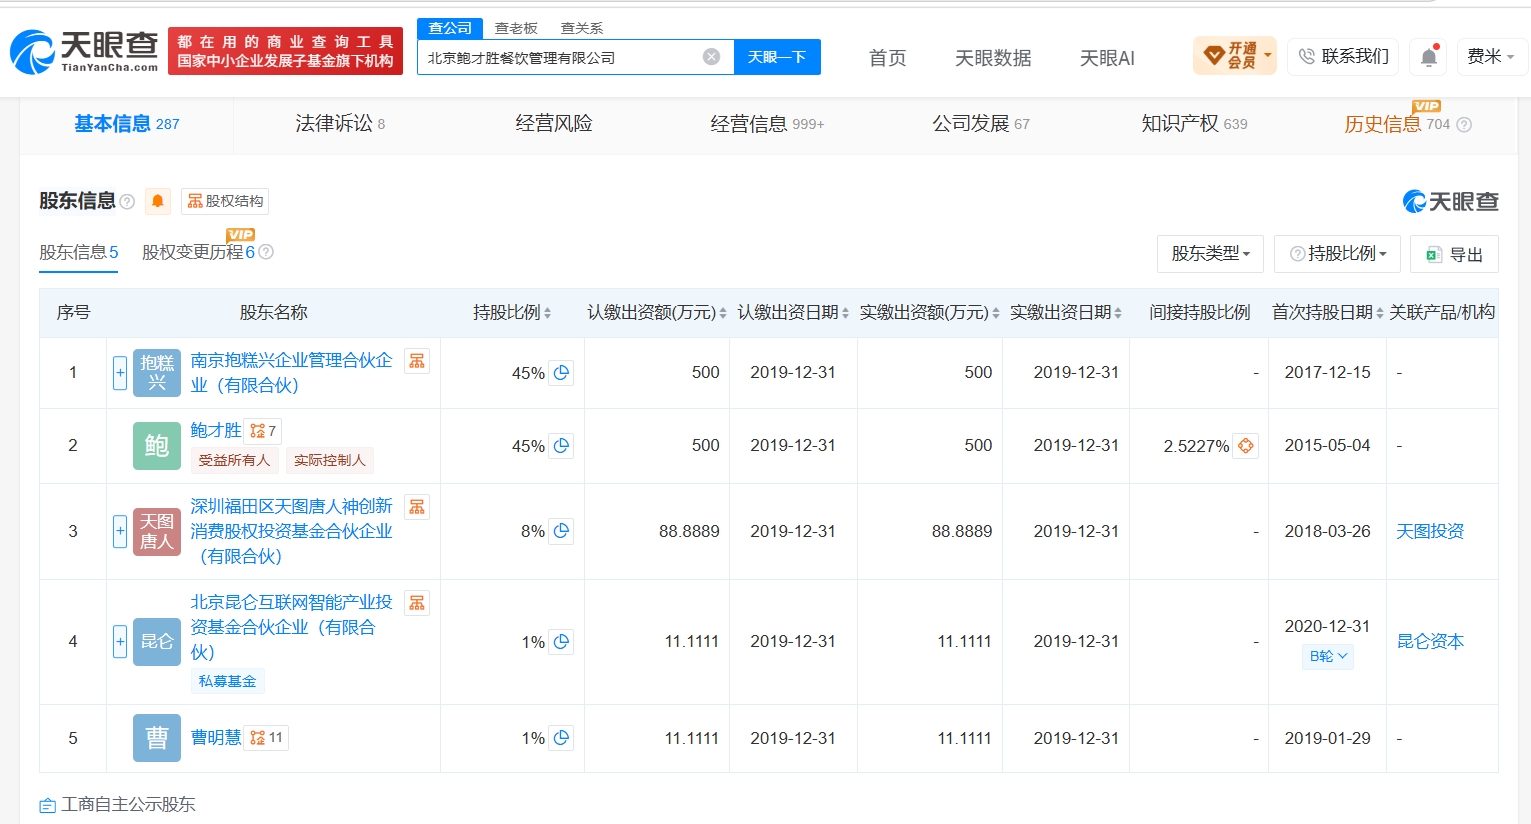Click the 7 related-companies badge next to 鲍才胜

pos(263,431)
